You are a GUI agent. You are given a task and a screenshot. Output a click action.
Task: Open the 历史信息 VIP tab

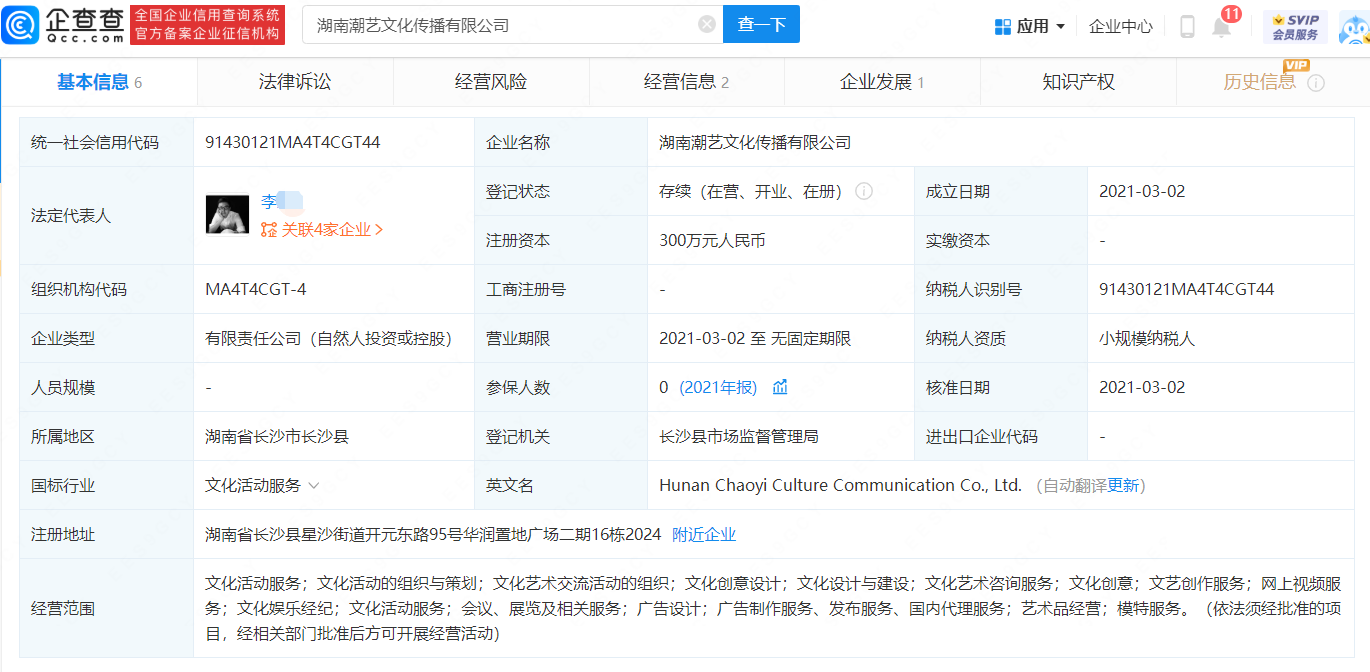tap(1260, 82)
